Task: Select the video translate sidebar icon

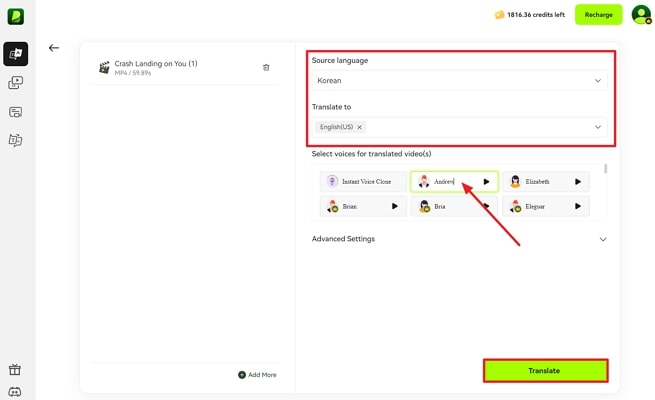Action: pyautogui.click(x=15, y=54)
